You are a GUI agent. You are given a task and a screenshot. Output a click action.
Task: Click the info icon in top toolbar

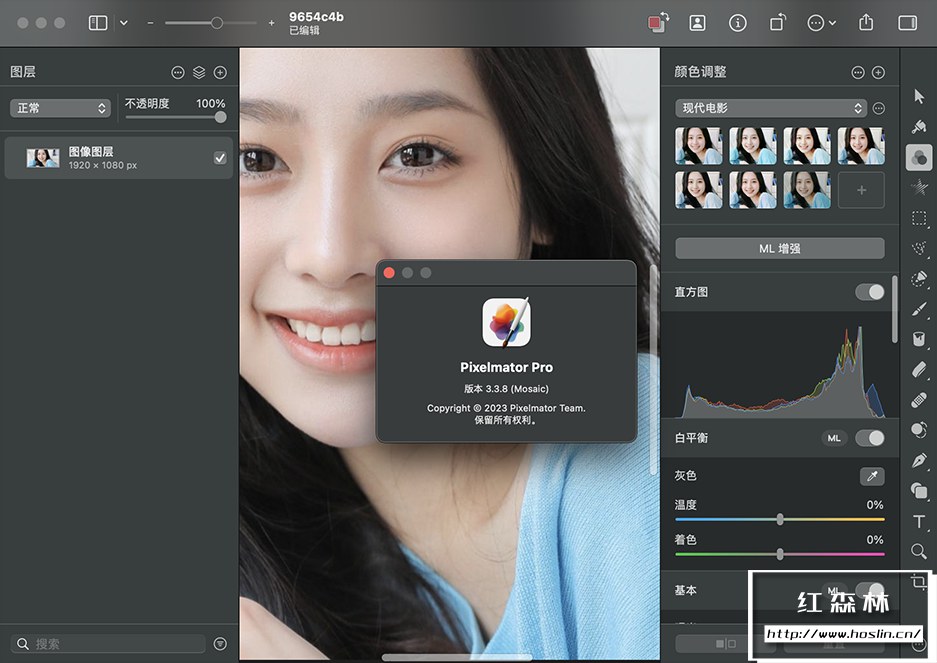[x=738, y=22]
